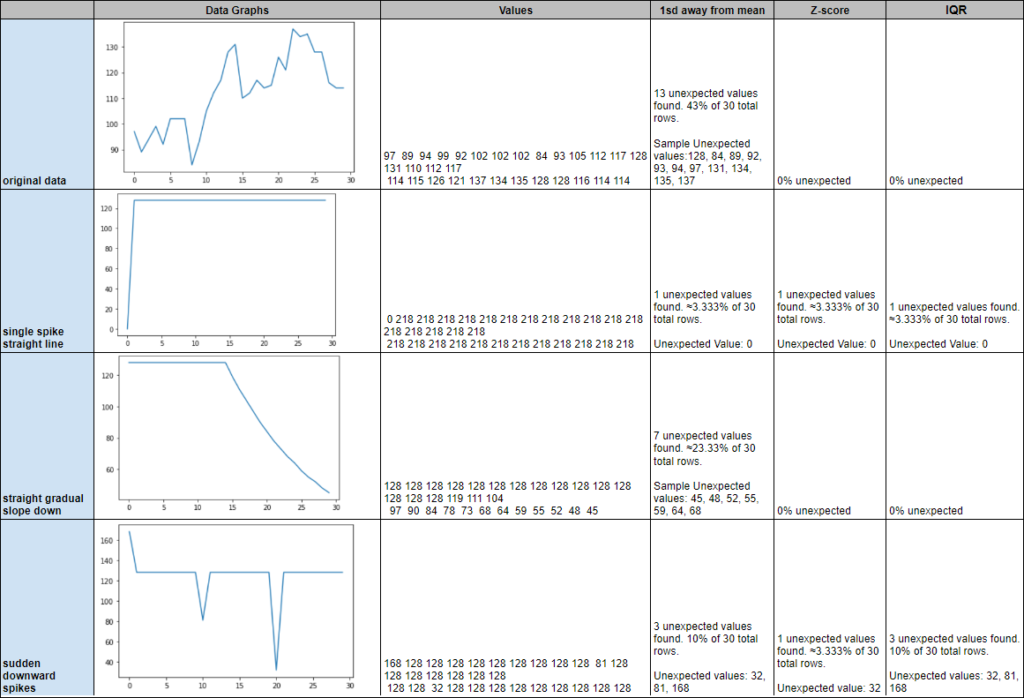Click the 7 unexpected values found cell
This screenshot has width=1024, height=698.
(x=712, y=436)
